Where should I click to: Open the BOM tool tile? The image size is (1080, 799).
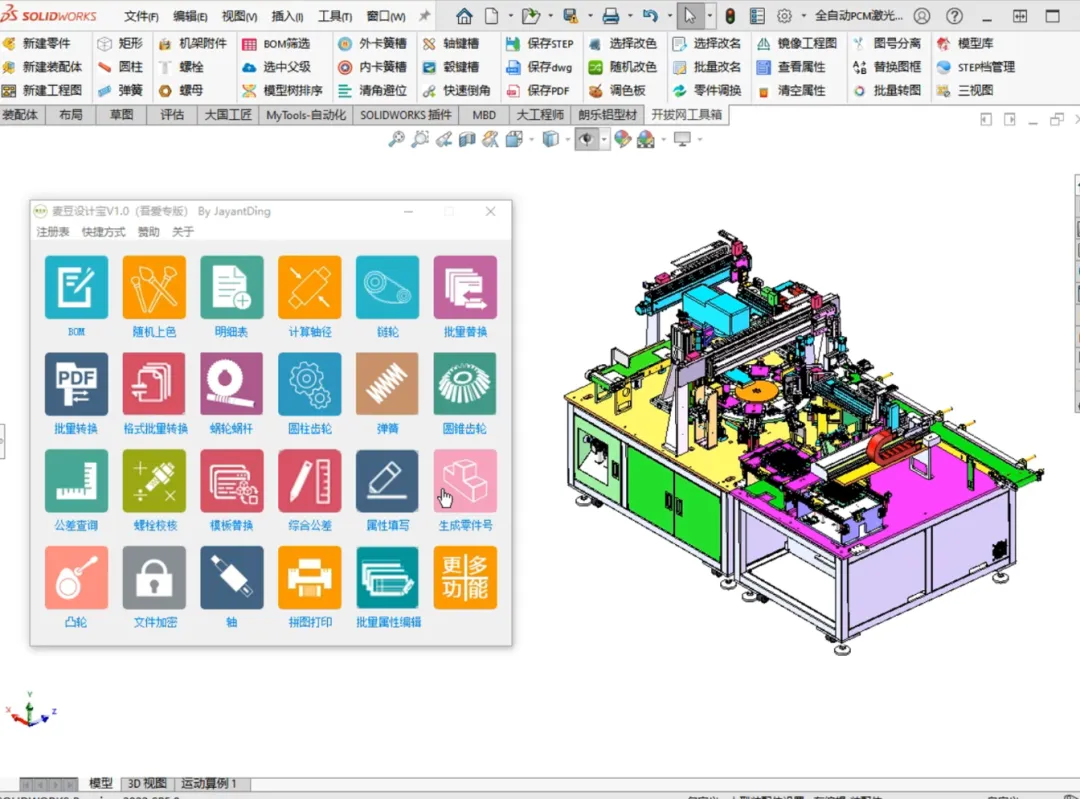point(76,287)
